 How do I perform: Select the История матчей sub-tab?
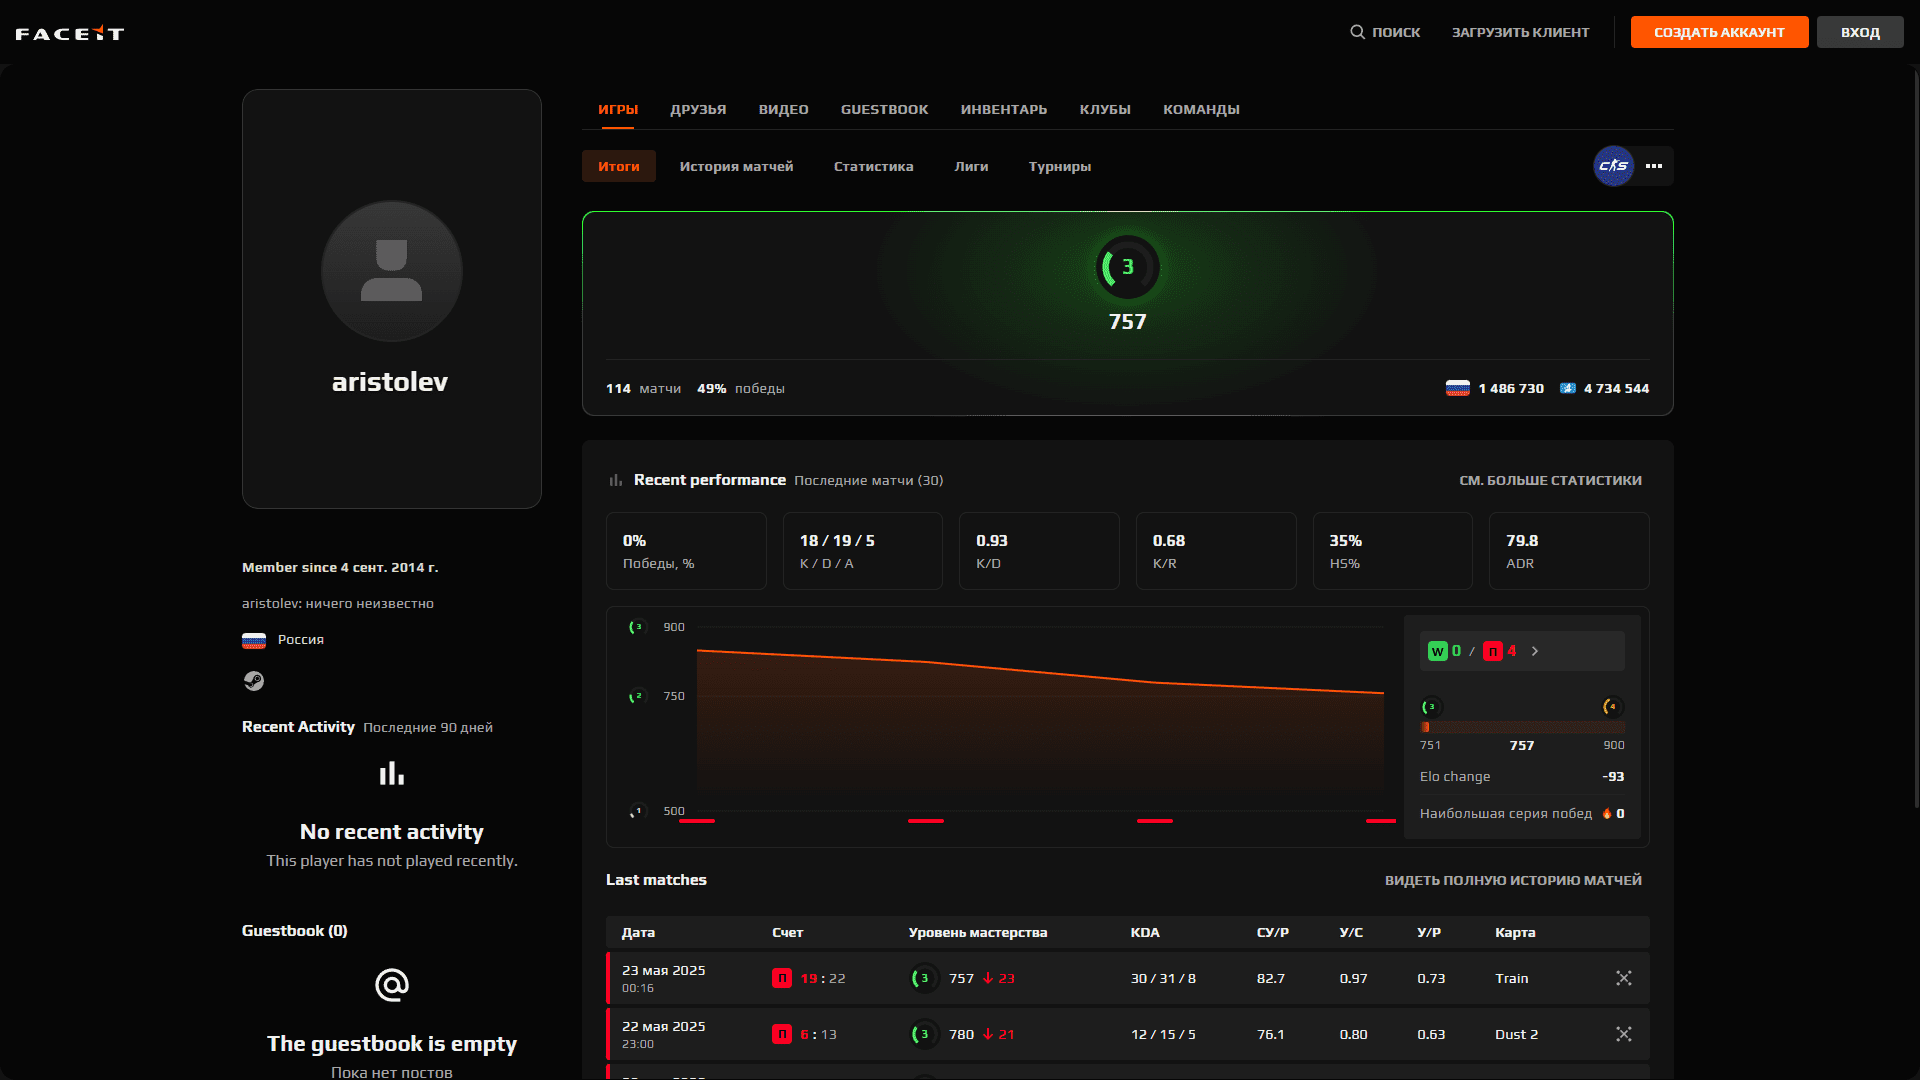(x=736, y=166)
